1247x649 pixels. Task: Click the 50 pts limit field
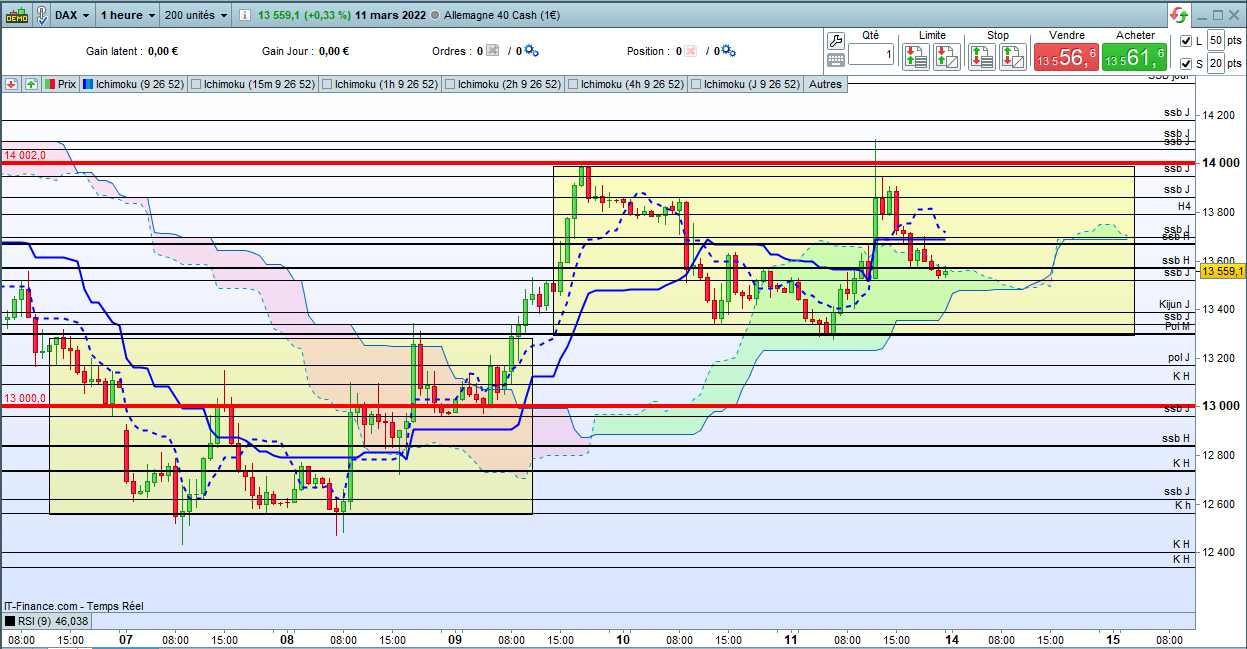[1216, 40]
